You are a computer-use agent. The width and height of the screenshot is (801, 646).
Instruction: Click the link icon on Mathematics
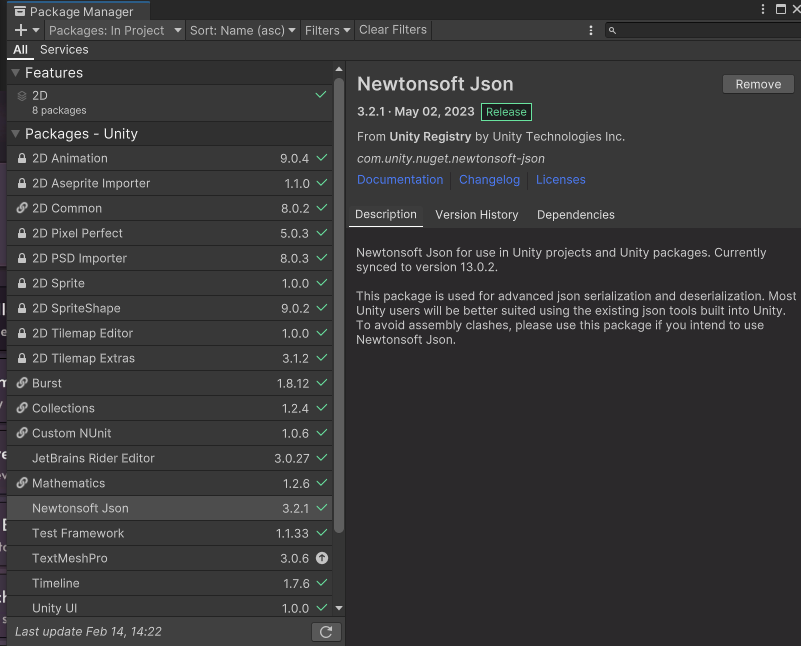pos(21,483)
